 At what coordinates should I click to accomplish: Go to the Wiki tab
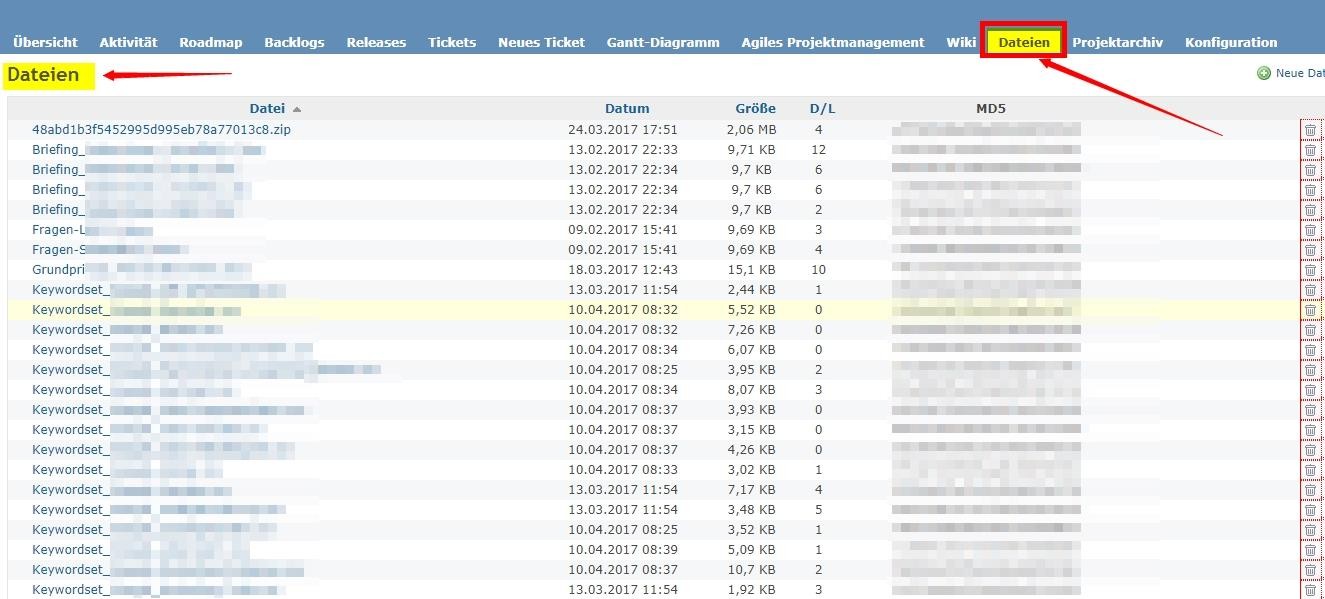pos(961,42)
